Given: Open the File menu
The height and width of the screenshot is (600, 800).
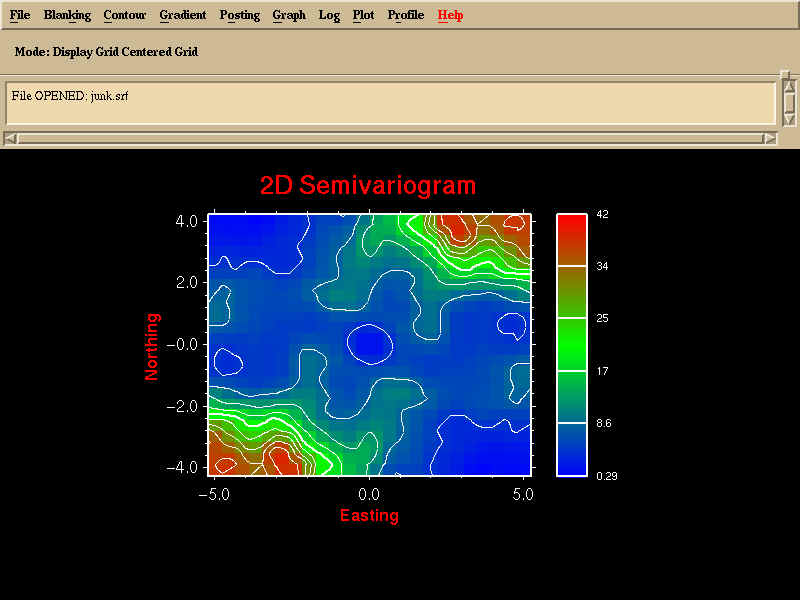Looking at the screenshot, I should point(20,15).
